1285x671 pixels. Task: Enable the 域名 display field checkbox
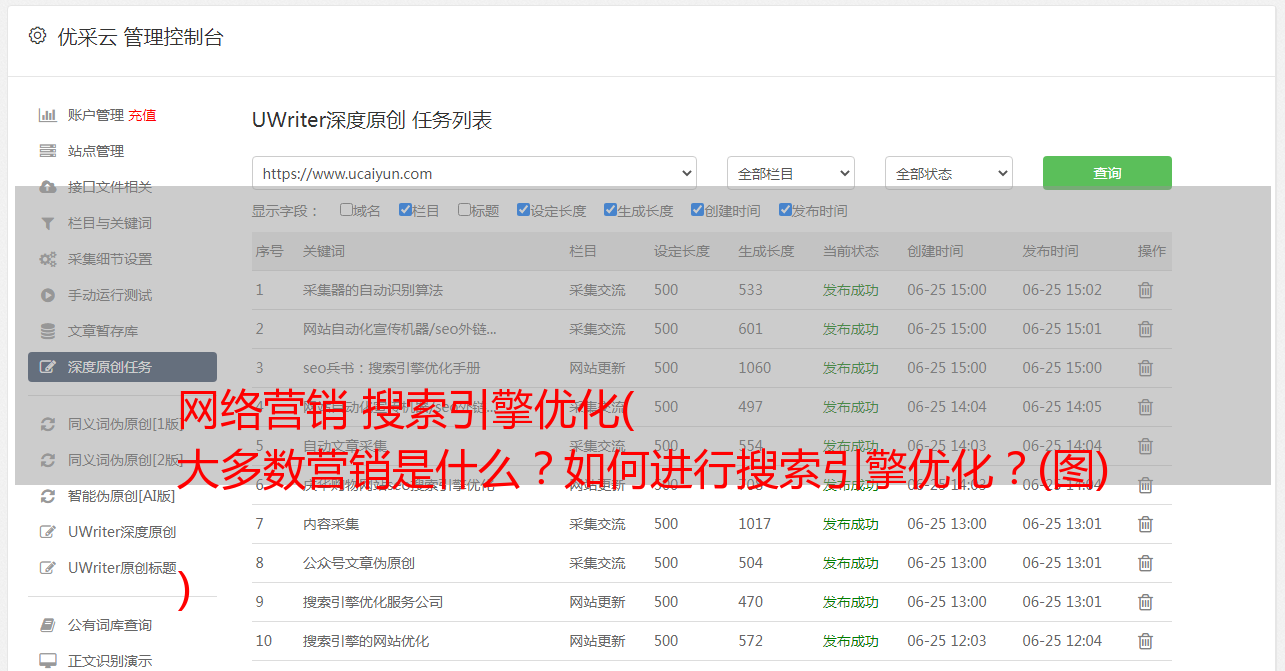tap(346, 210)
